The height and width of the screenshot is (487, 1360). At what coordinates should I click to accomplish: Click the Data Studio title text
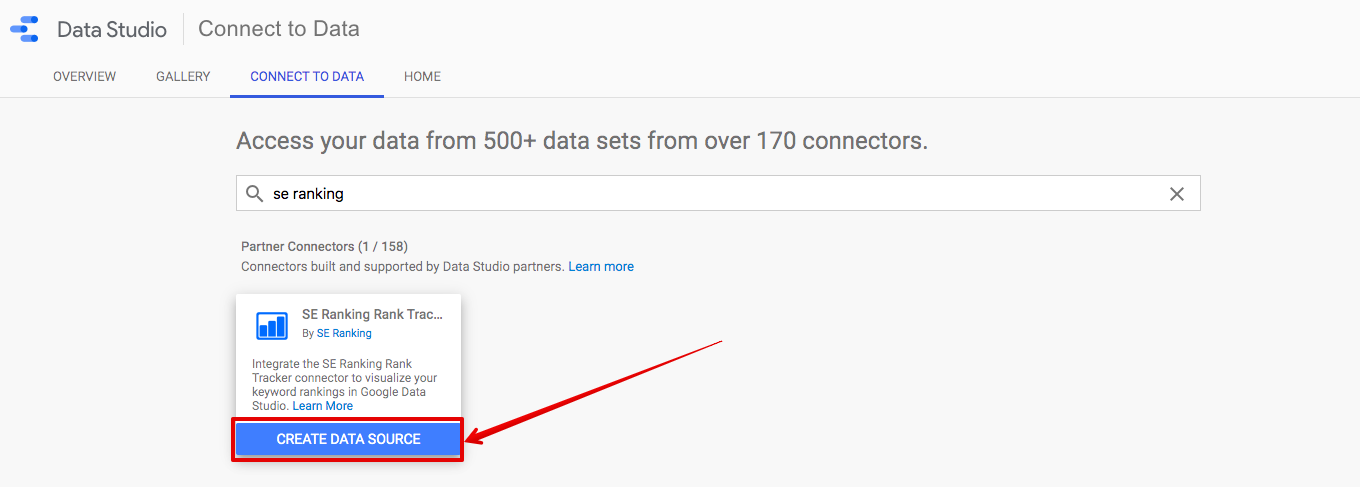(x=112, y=29)
